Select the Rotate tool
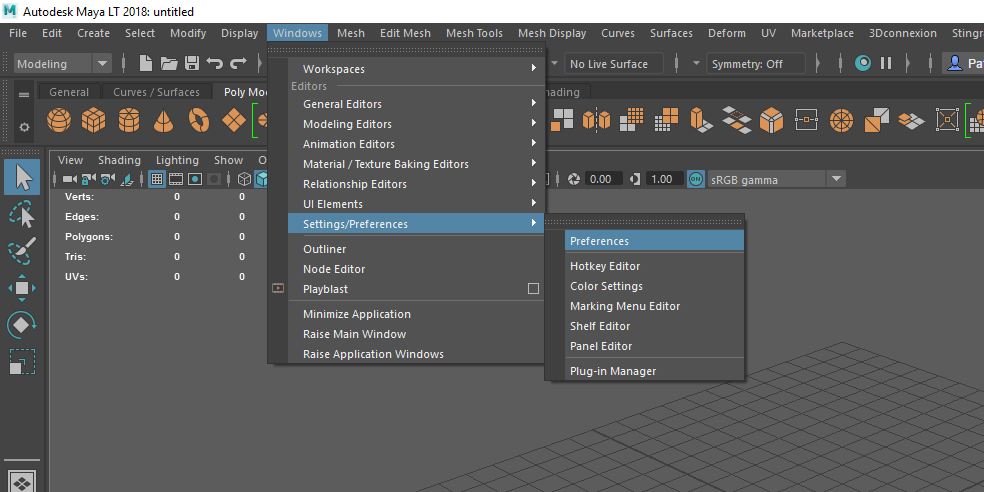 point(22,324)
